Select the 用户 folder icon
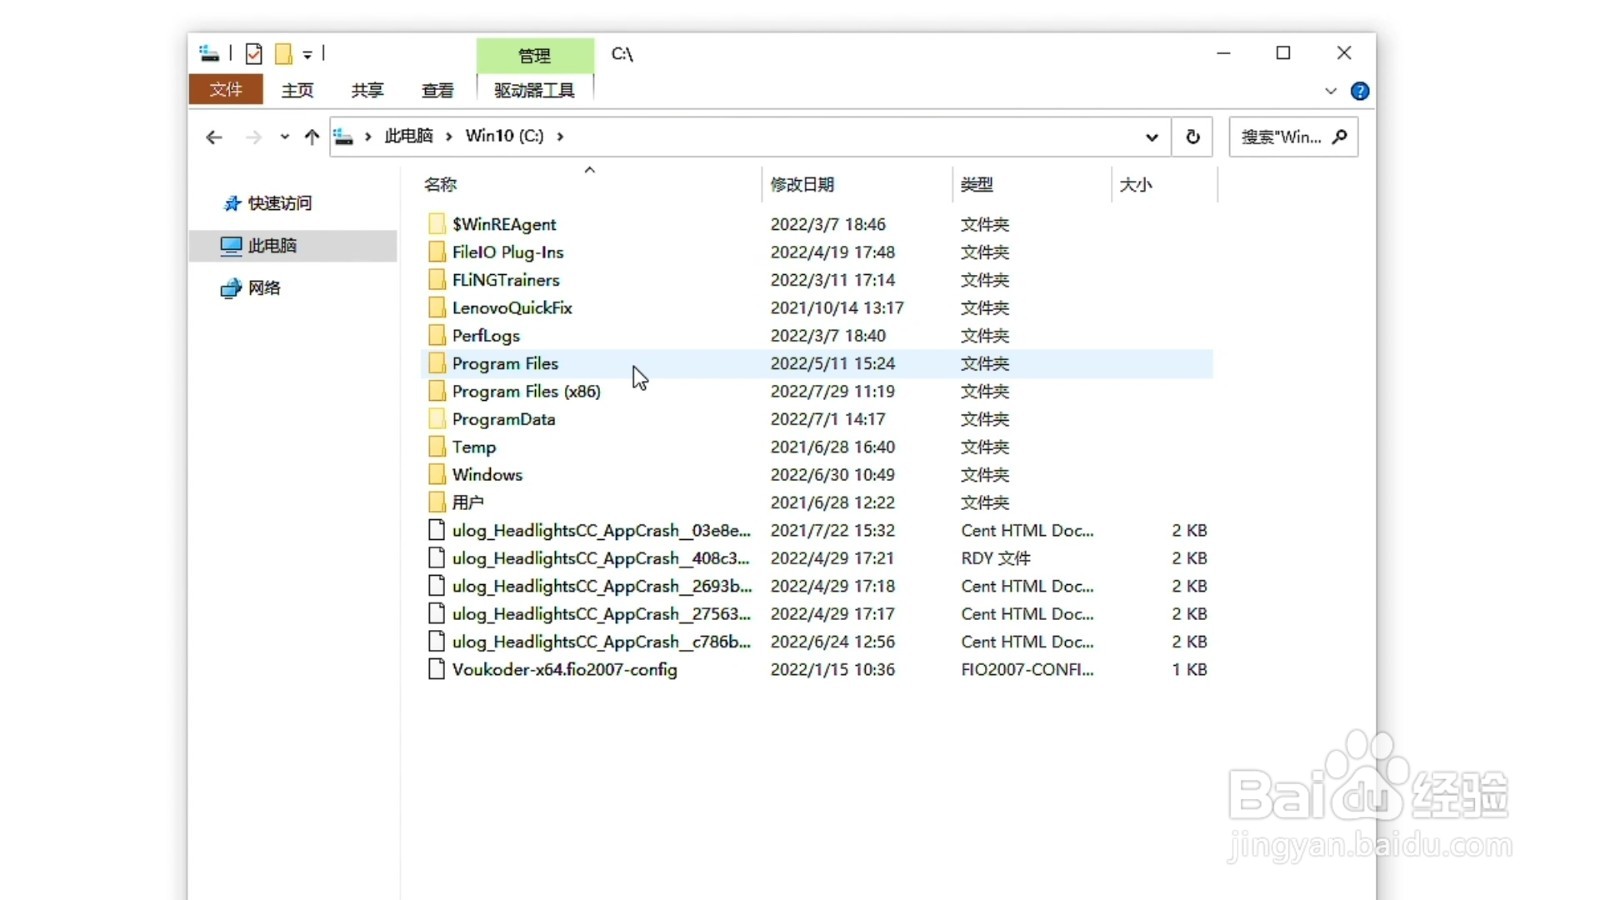The width and height of the screenshot is (1600, 900). (x=436, y=503)
